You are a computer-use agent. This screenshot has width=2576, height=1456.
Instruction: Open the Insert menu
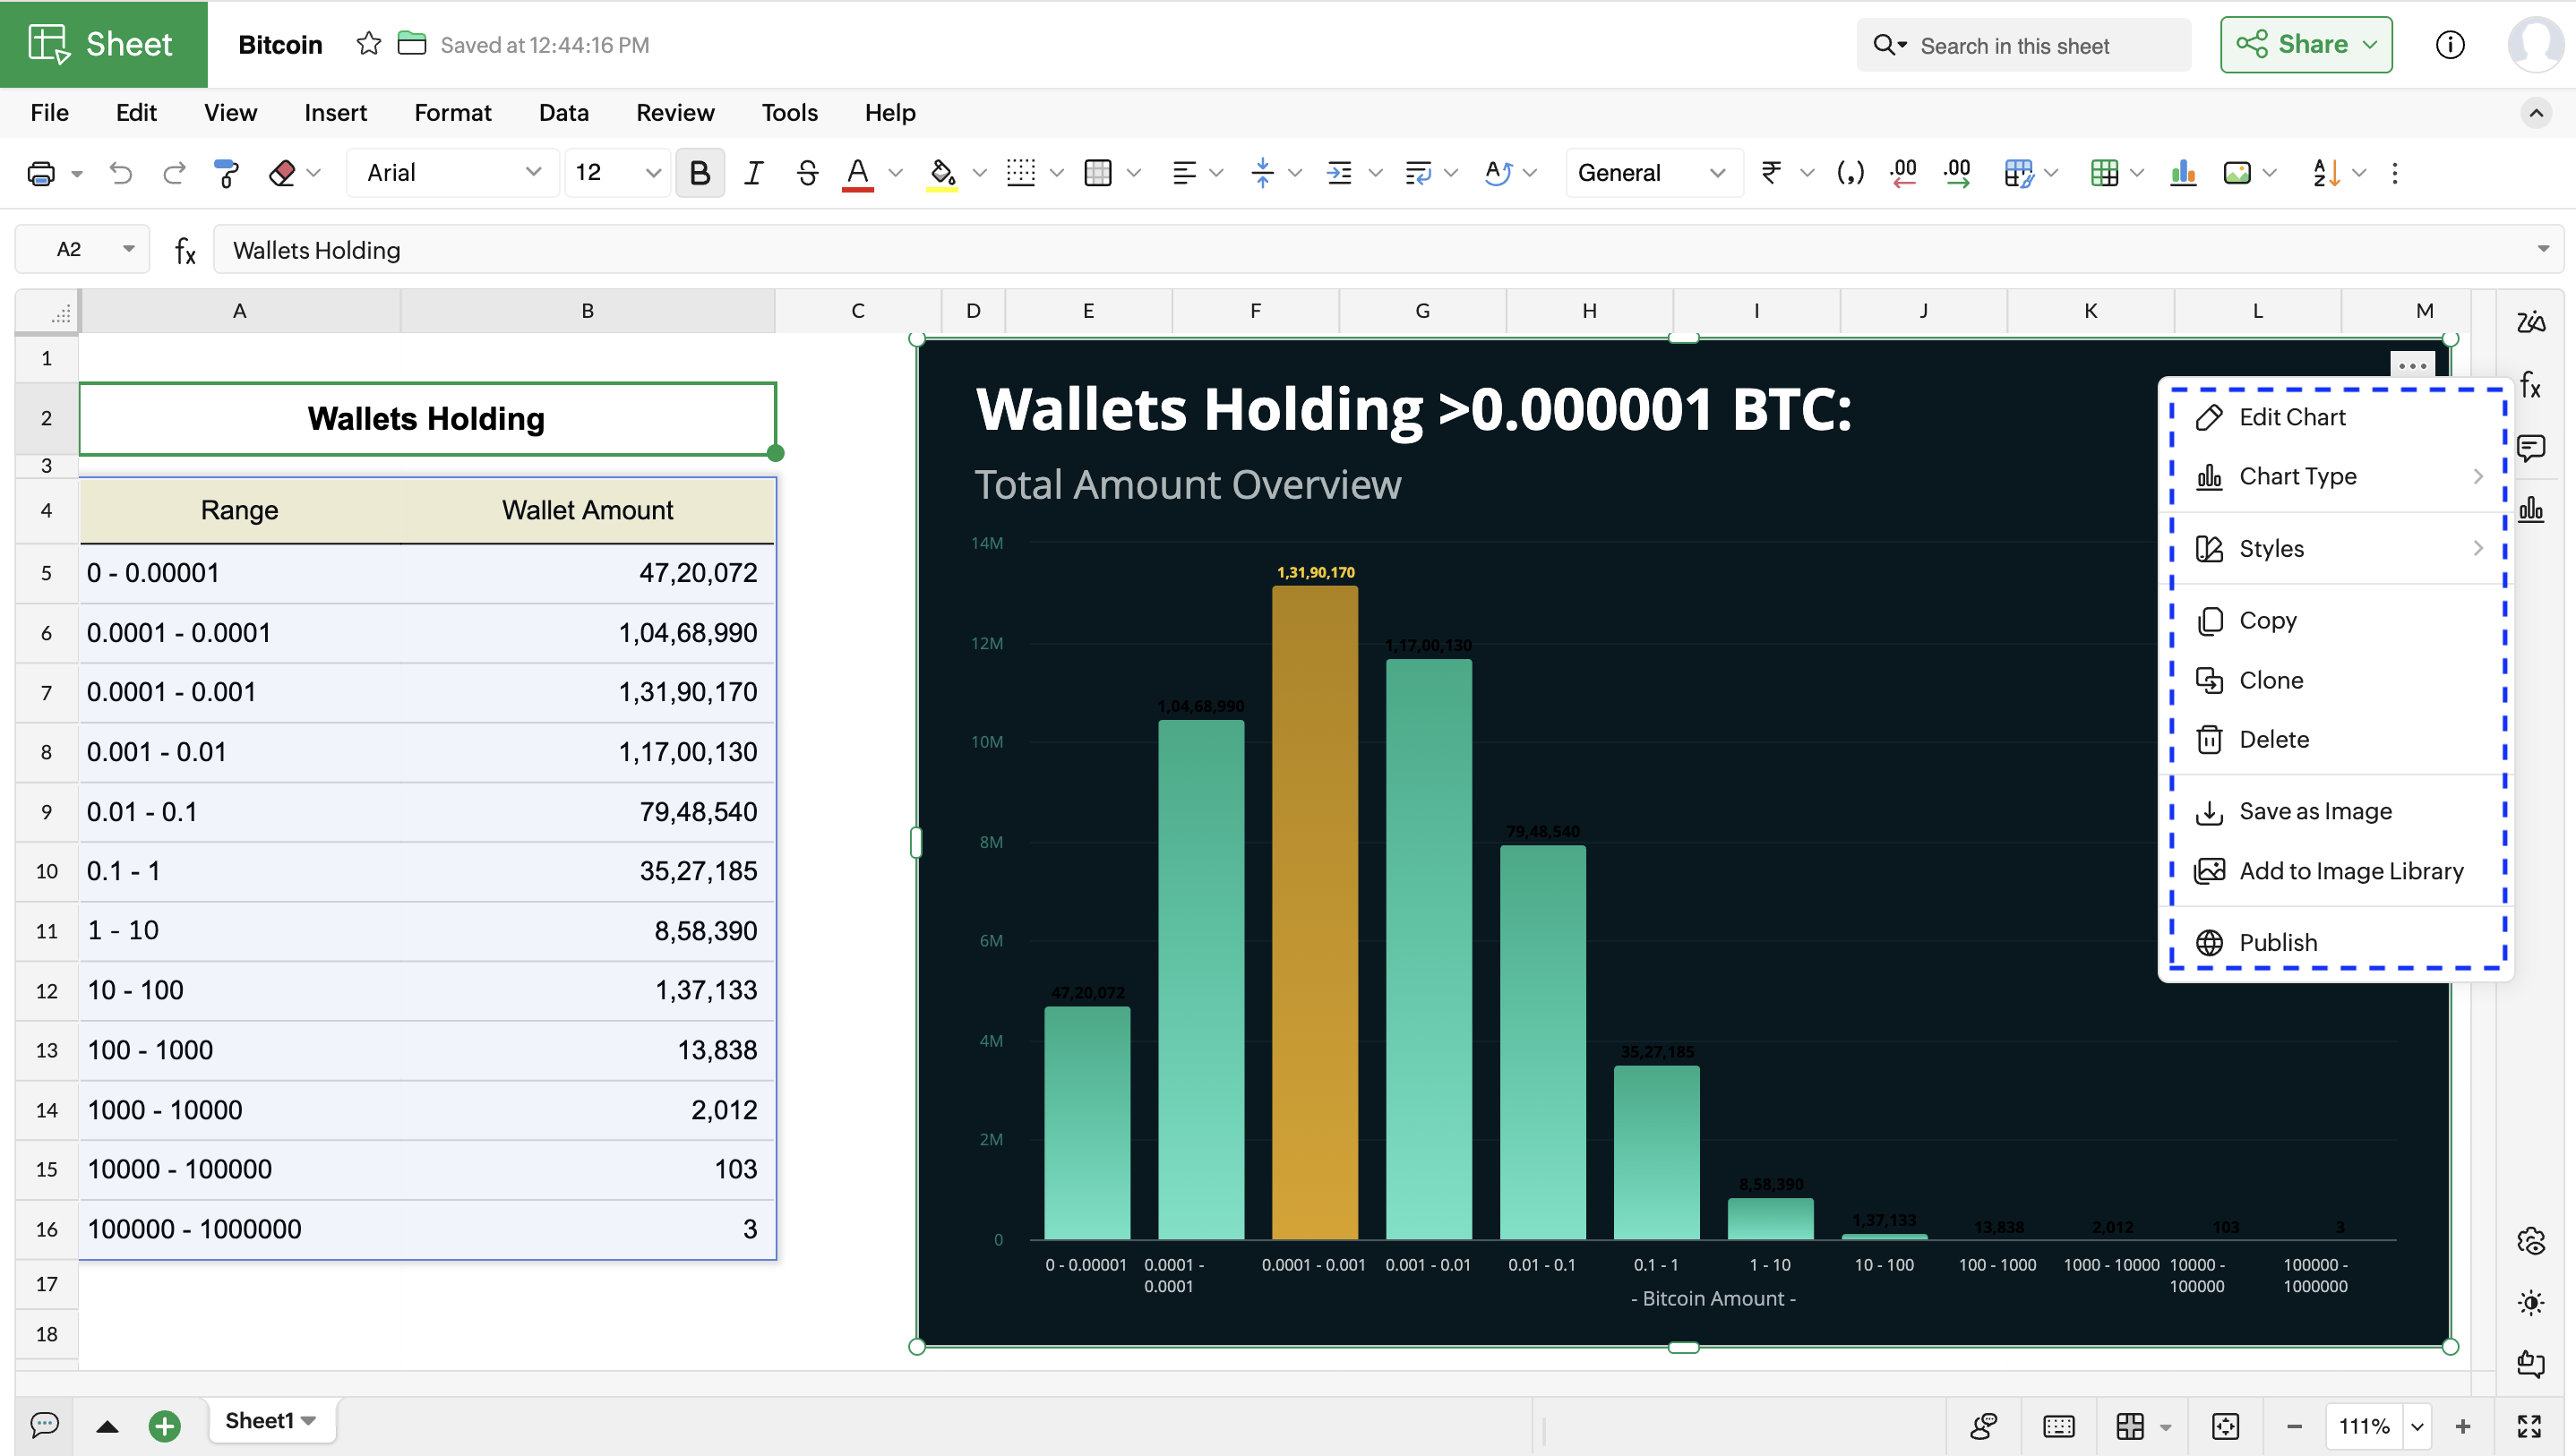[335, 113]
